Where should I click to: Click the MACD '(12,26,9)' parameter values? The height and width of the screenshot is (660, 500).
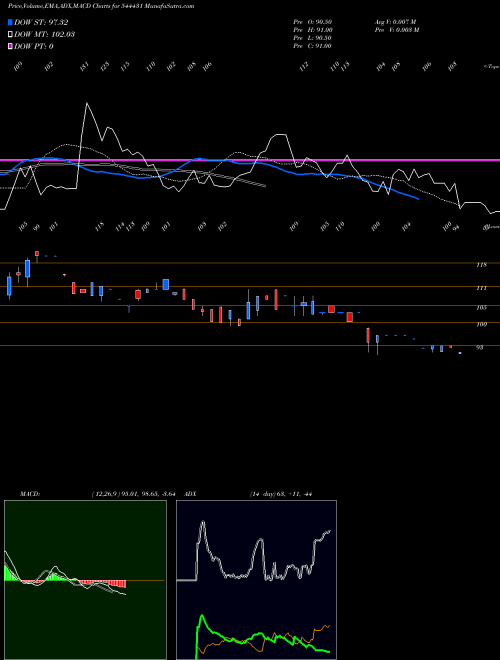coord(136,494)
